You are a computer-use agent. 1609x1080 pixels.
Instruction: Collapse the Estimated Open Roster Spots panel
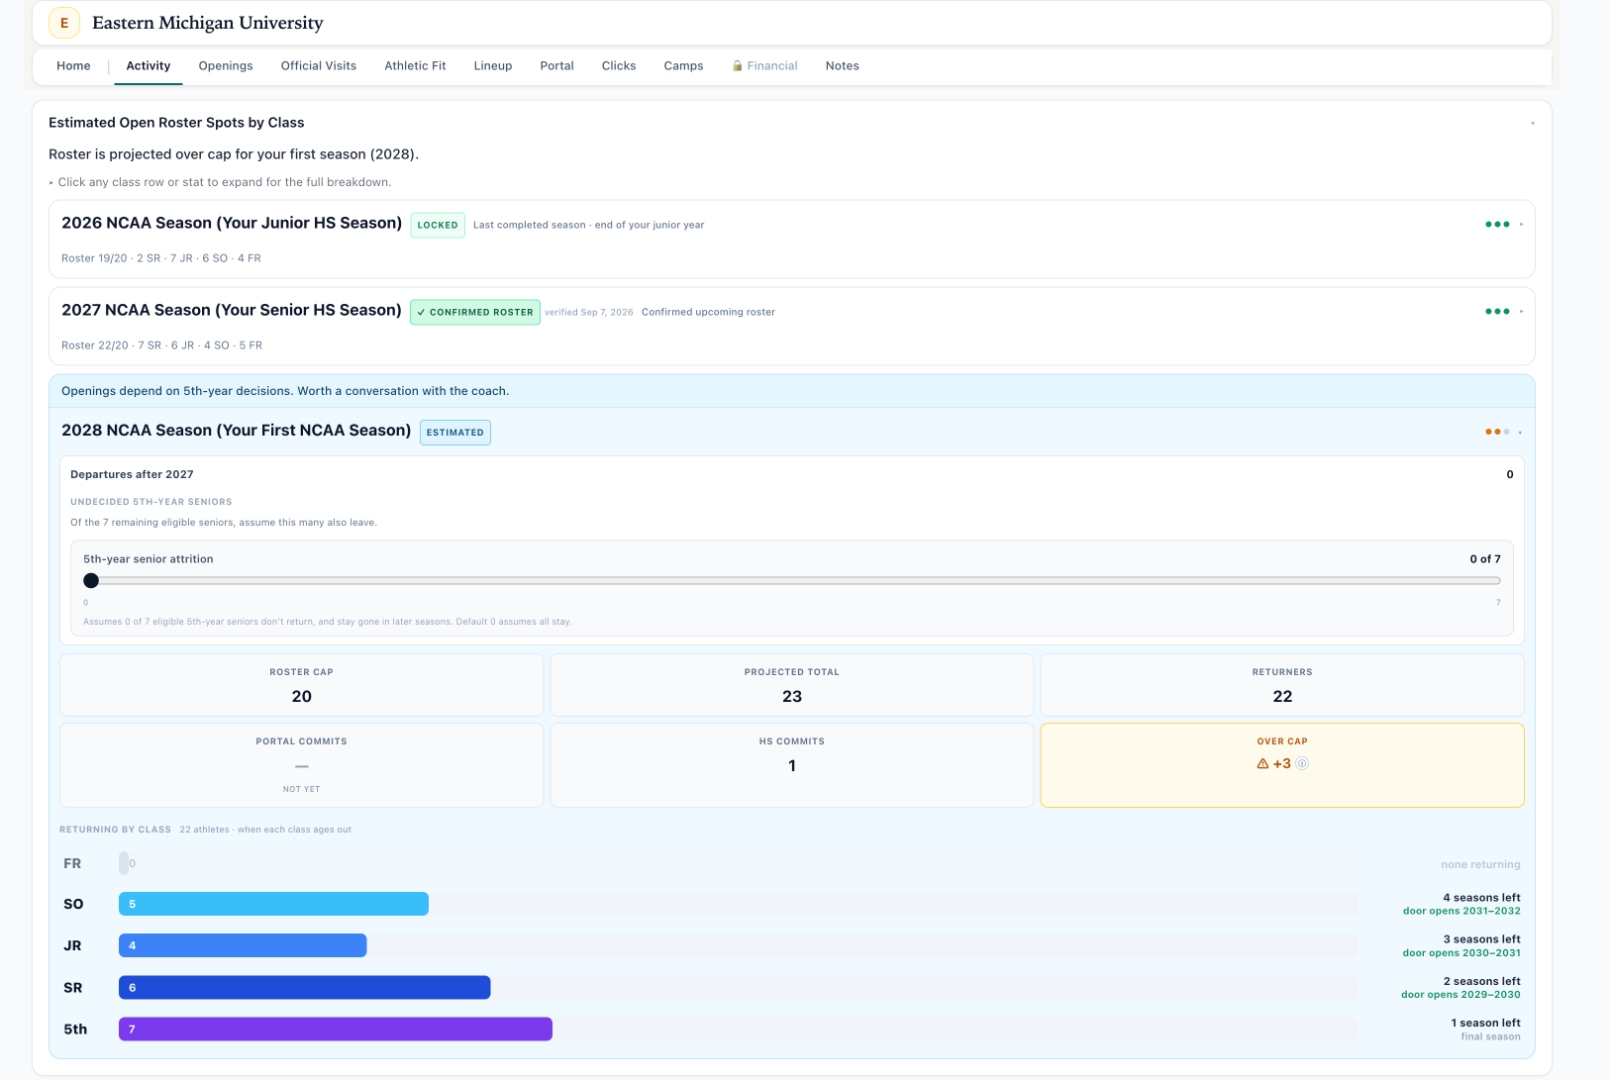pyautogui.click(x=1532, y=123)
